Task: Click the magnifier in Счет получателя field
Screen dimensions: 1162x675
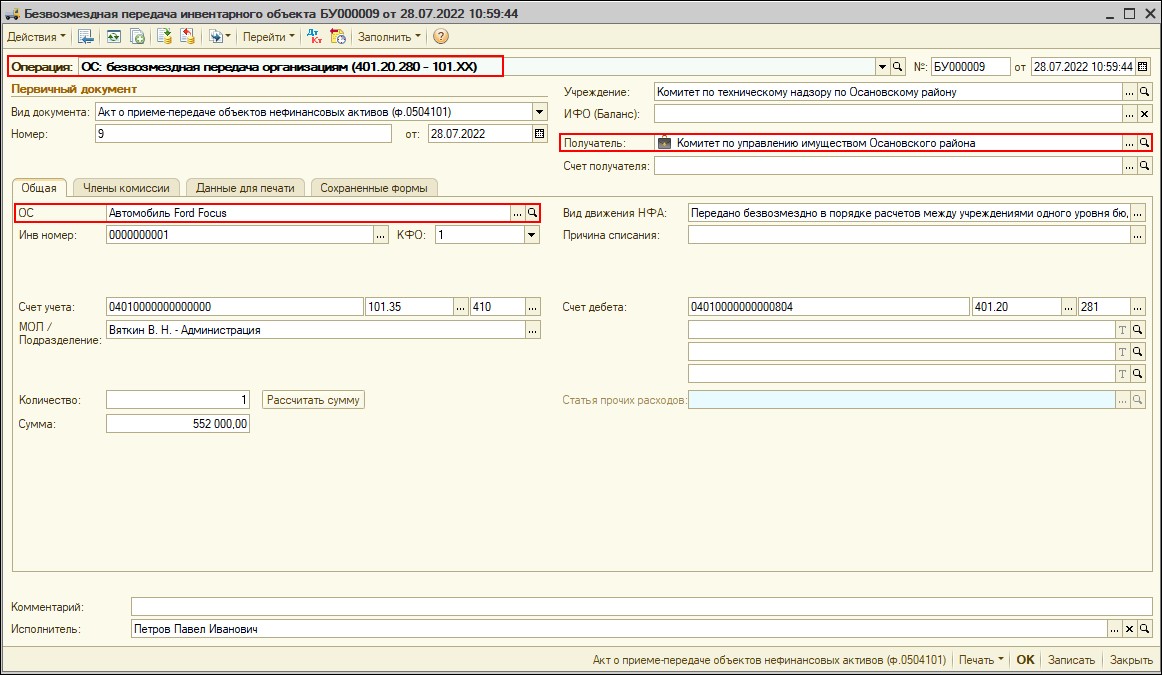Action: click(1144, 166)
